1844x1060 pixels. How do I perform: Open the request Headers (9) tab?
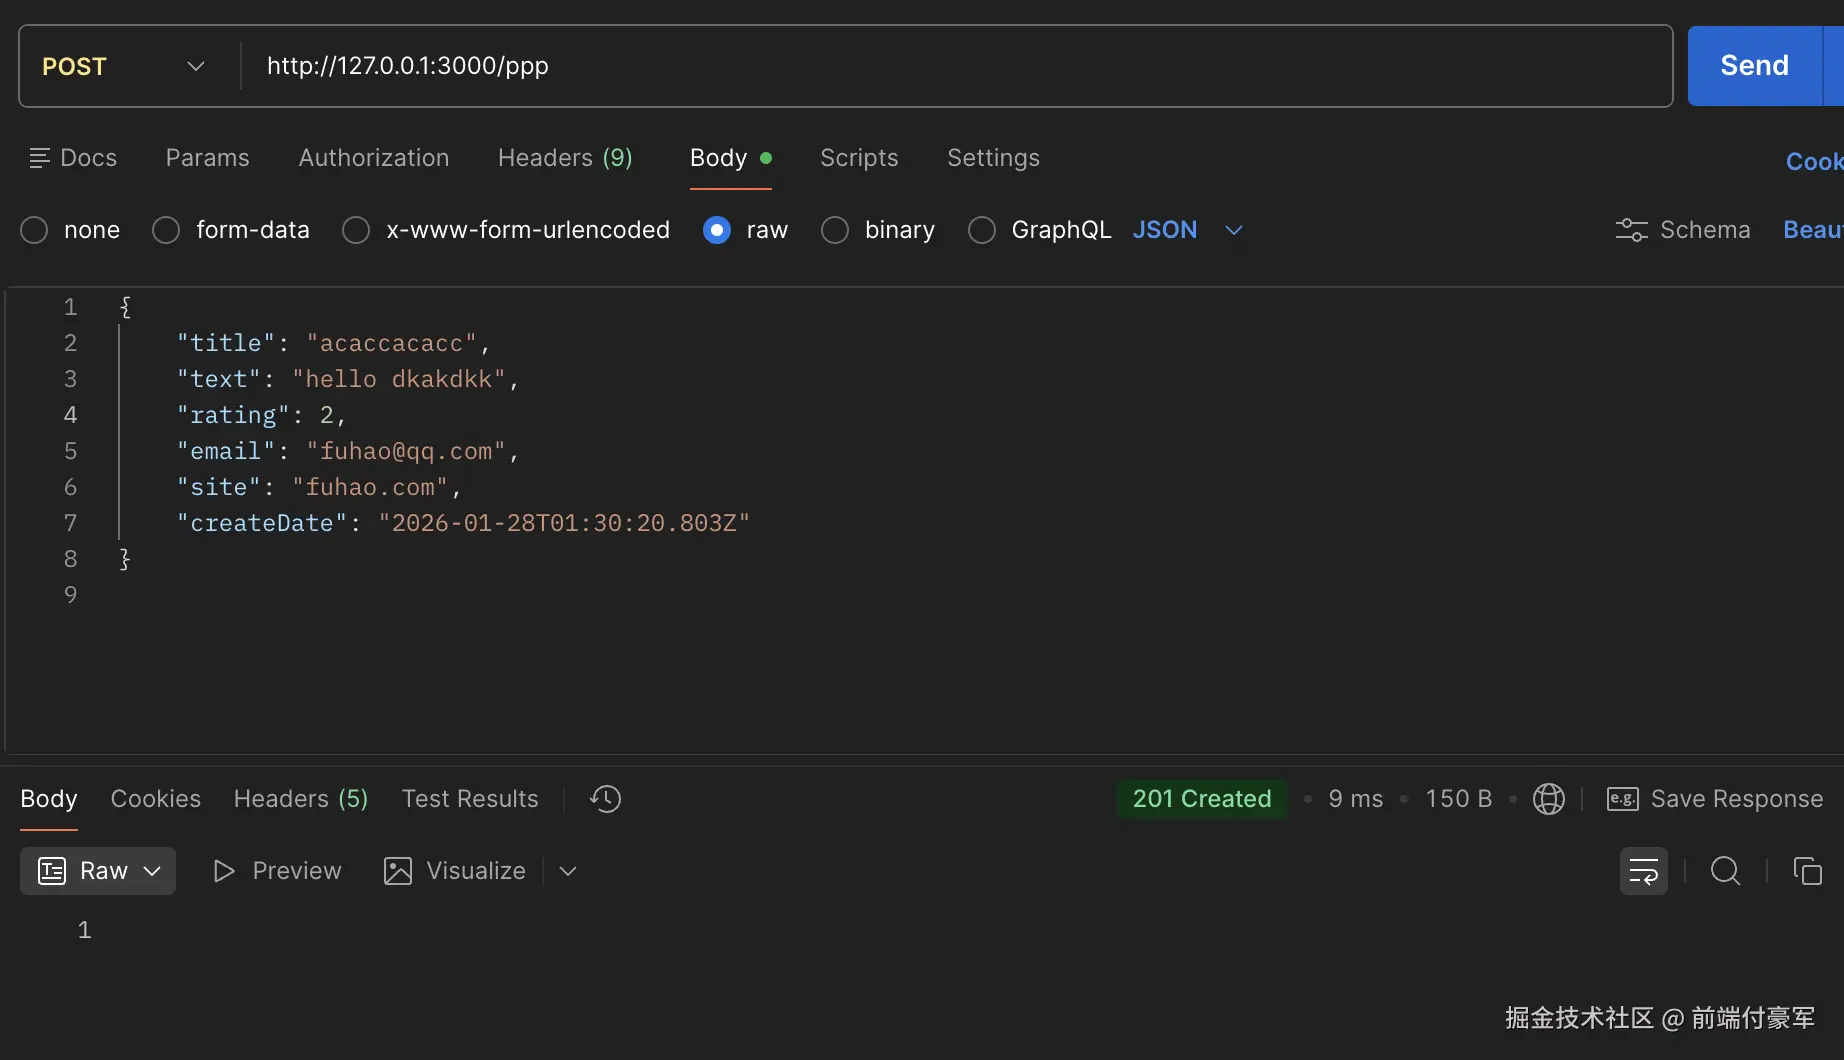[x=565, y=158]
